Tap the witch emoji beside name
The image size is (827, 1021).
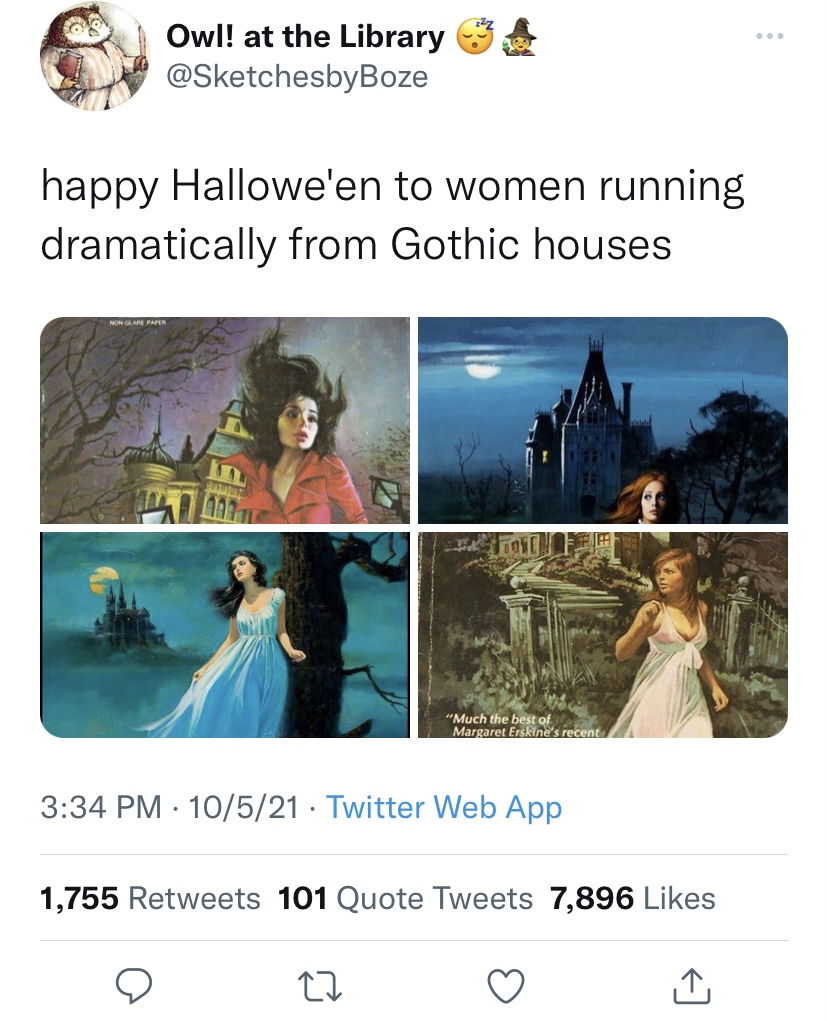click(519, 37)
